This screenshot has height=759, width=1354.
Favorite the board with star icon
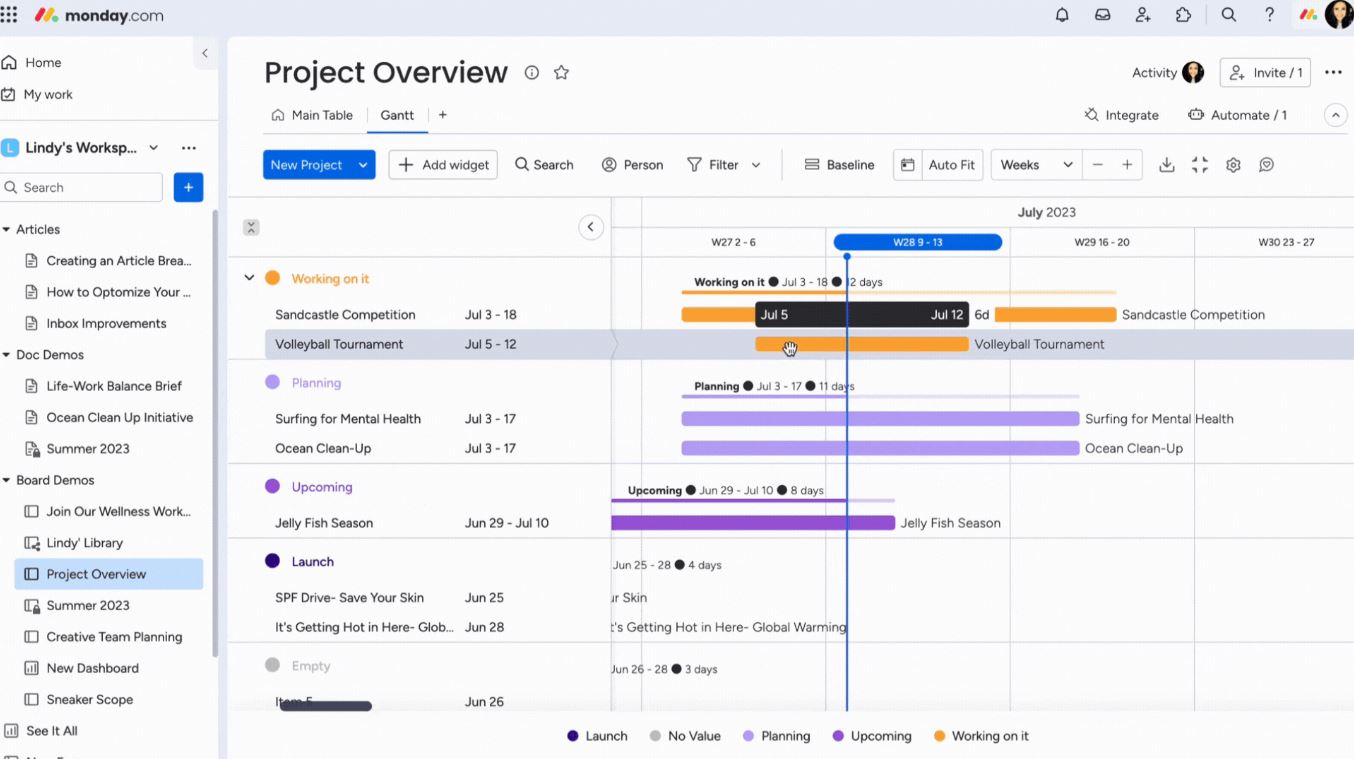point(561,73)
